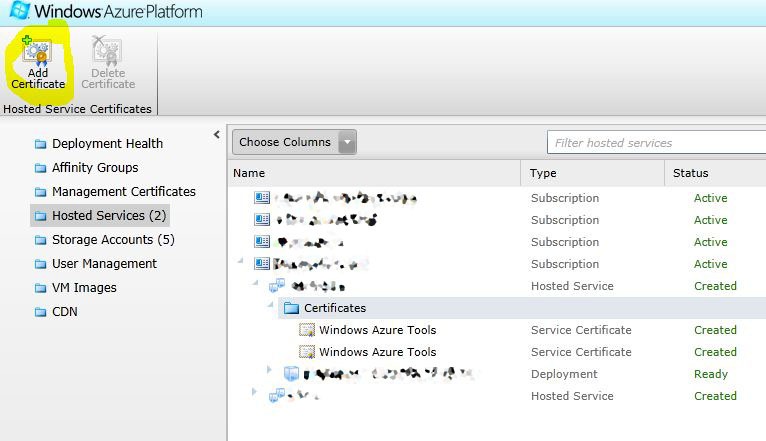
Task: Click the second subscription row icon
Action: coord(262,219)
